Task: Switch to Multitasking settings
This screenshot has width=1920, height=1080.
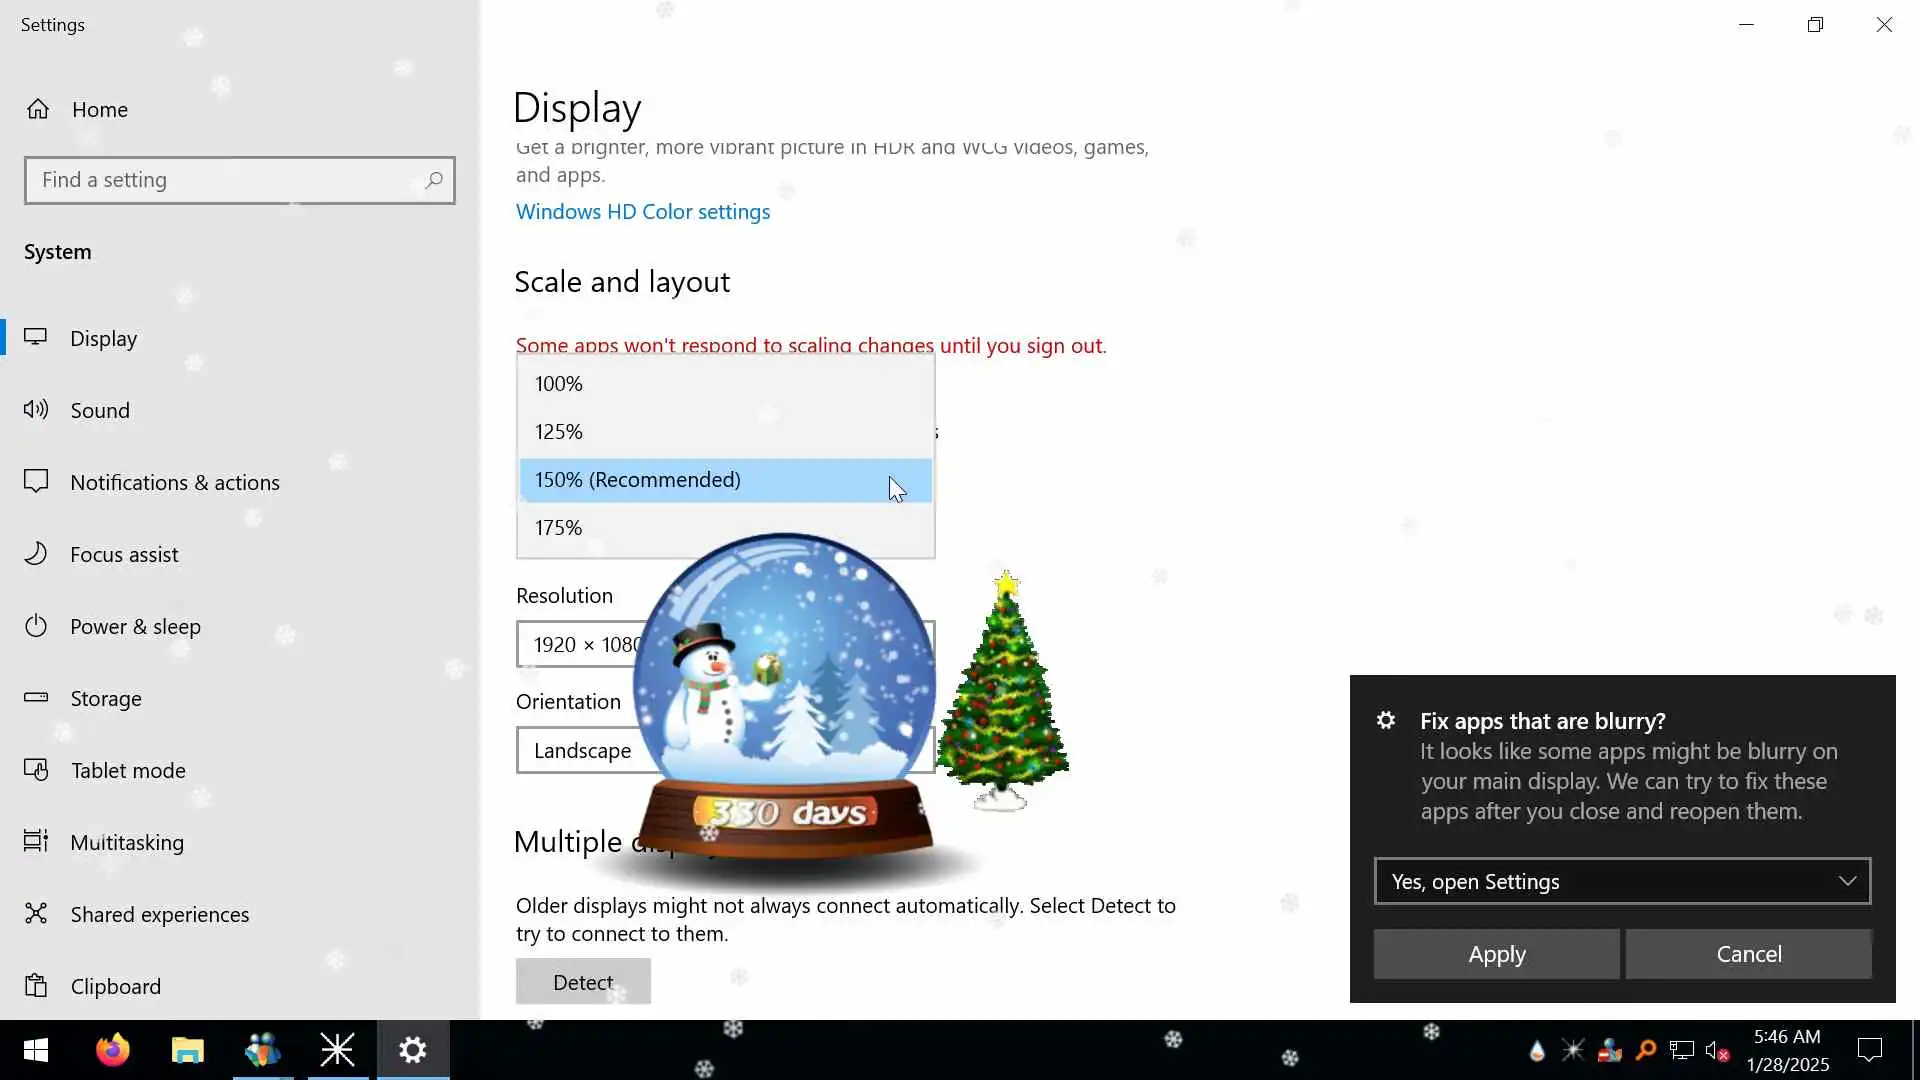Action: click(127, 843)
